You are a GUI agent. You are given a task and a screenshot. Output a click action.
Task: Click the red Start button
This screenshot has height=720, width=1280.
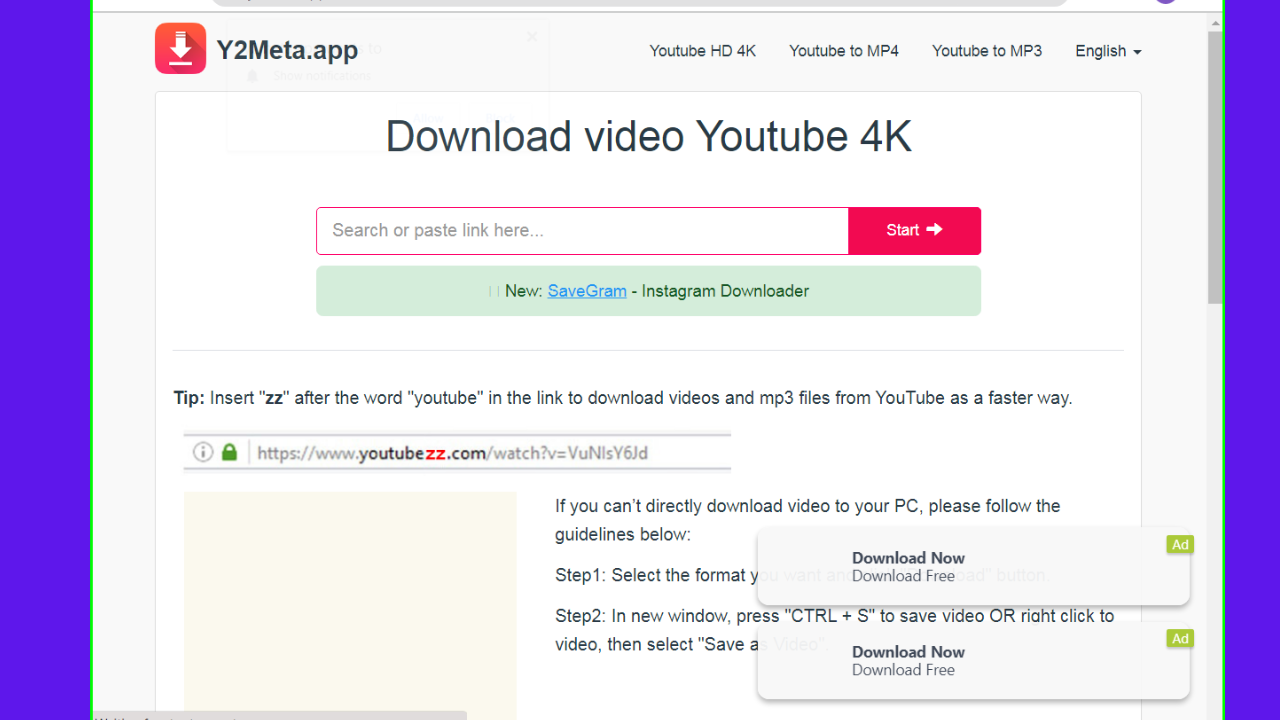click(914, 231)
